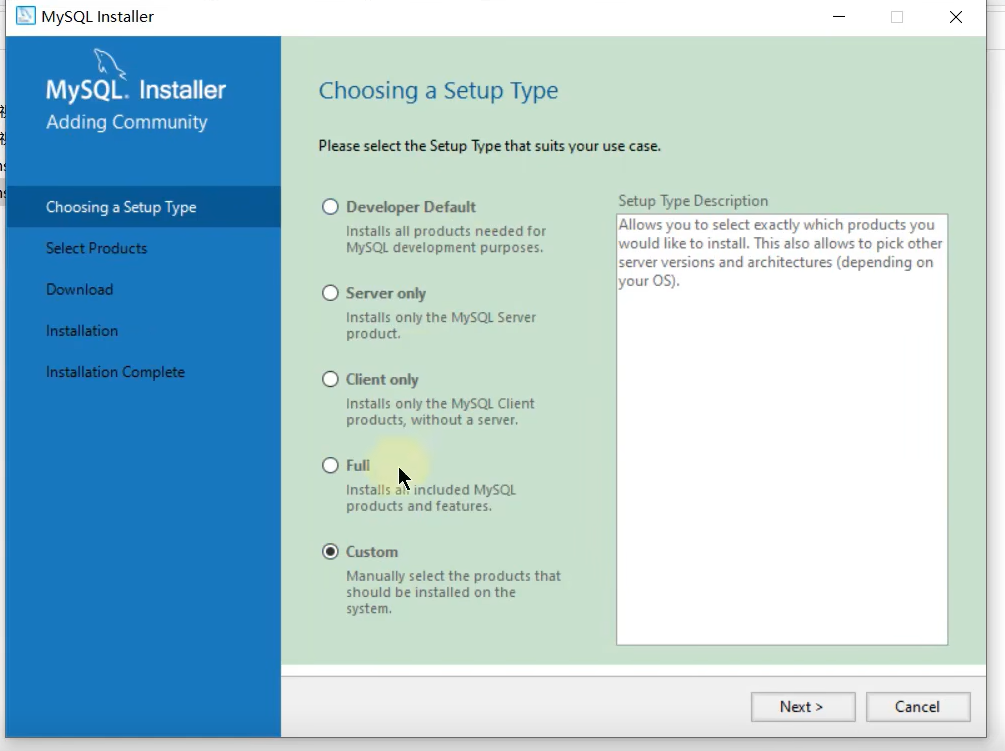Minimize the MySQL Installer window
This screenshot has height=751, width=1005.
838,17
